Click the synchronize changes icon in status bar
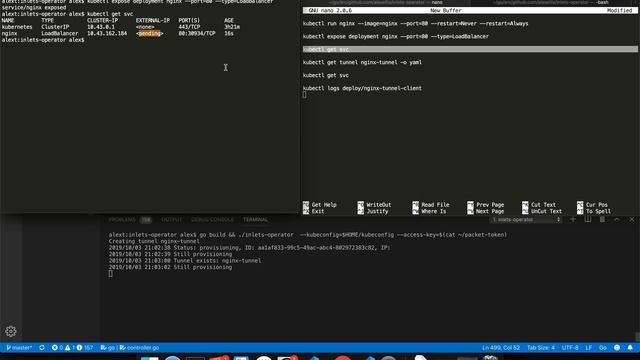Screen dimensions: 640x360 click(x=42, y=348)
